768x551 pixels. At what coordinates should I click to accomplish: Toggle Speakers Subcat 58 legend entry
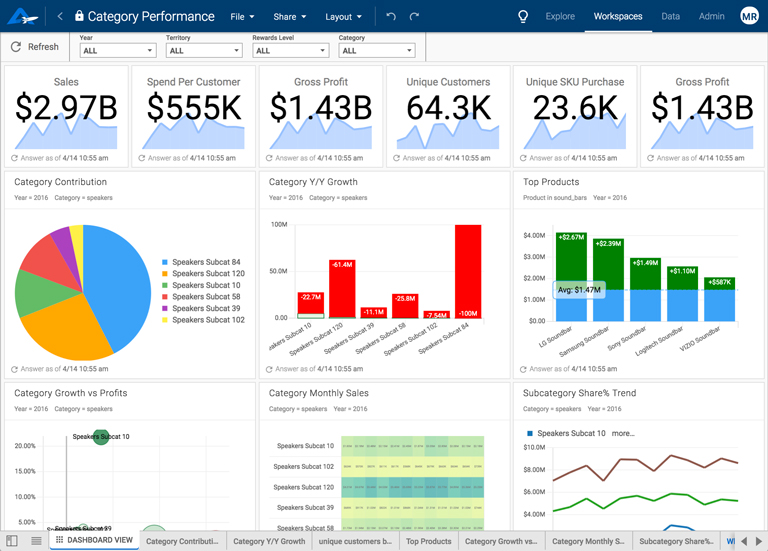(x=201, y=296)
